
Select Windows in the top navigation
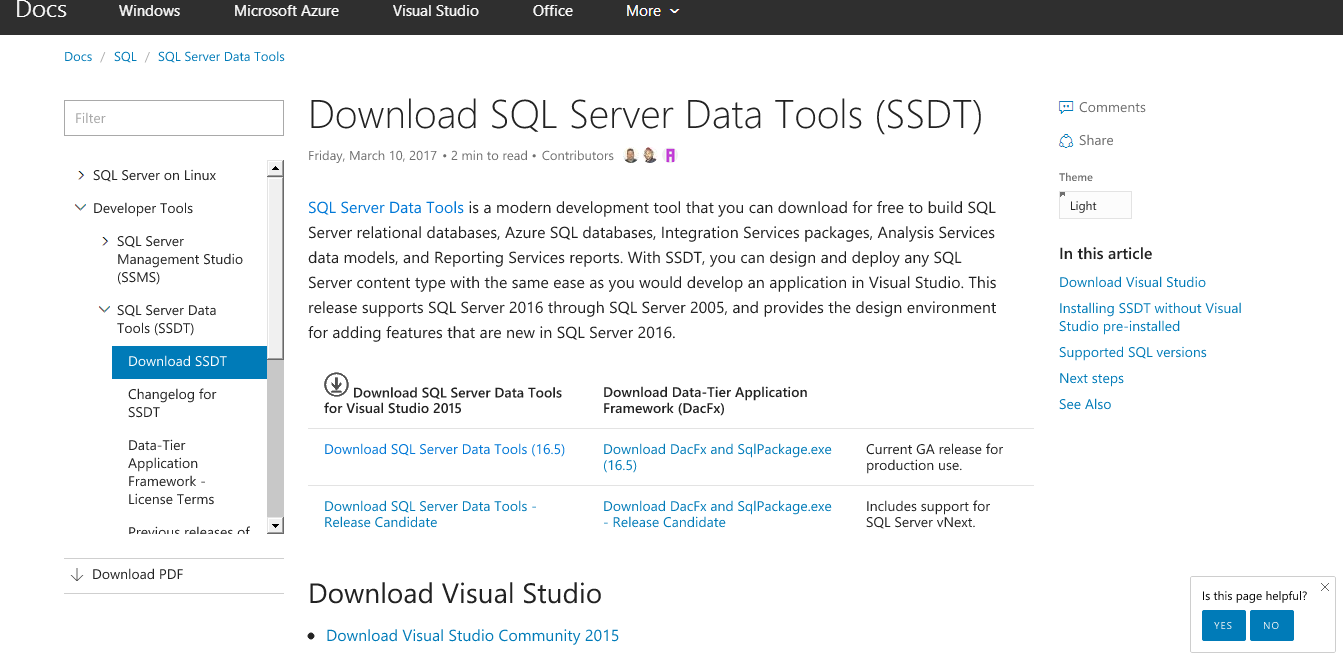[x=148, y=11]
